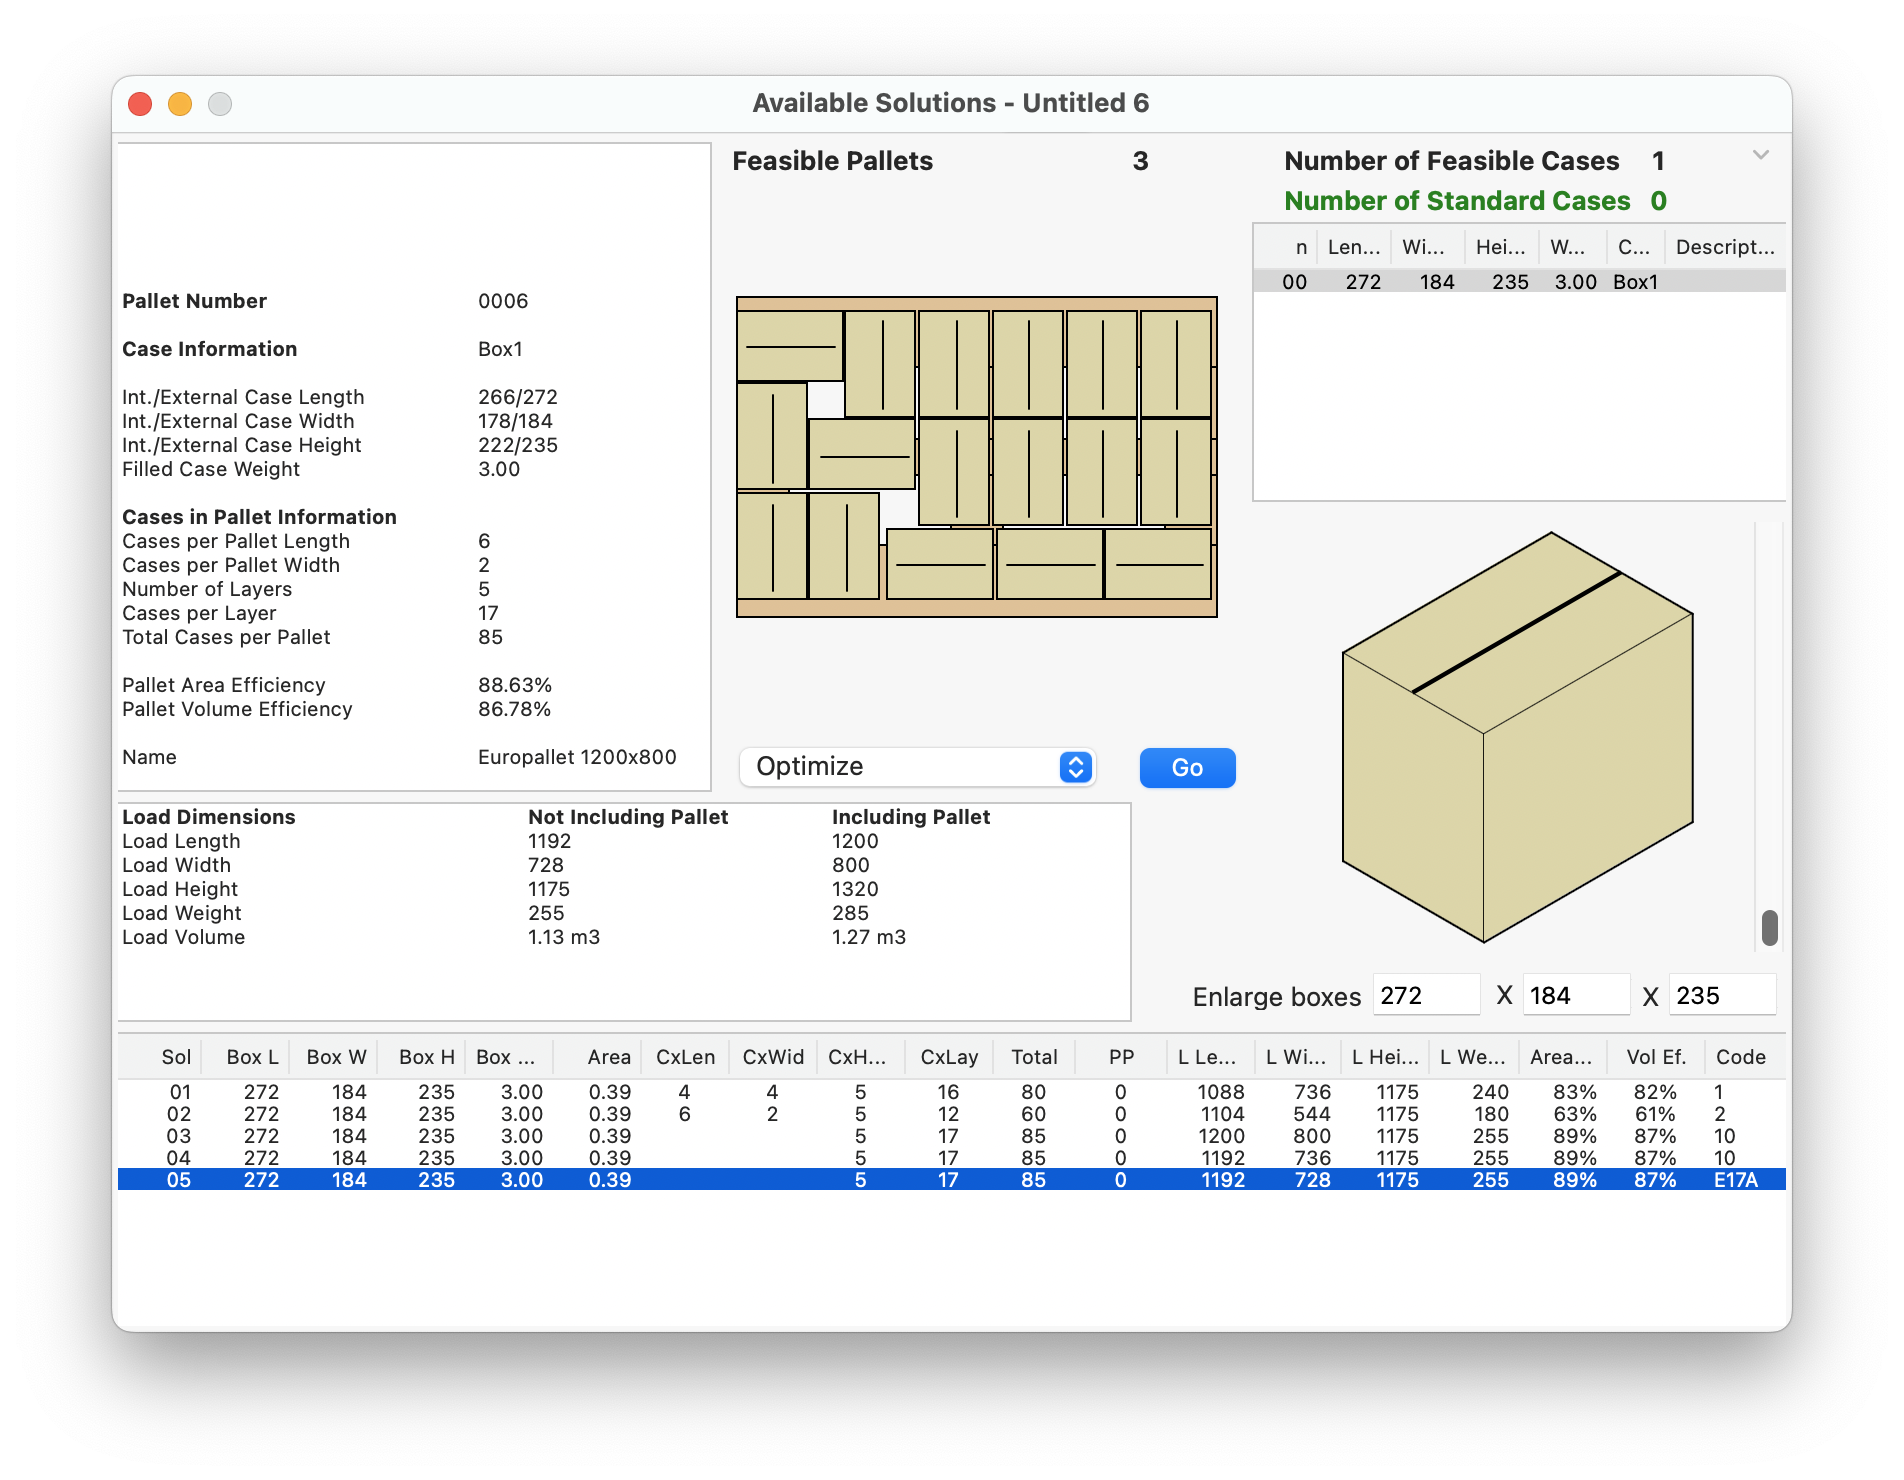Click the Load Volume value 1.13 m3

[563, 937]
